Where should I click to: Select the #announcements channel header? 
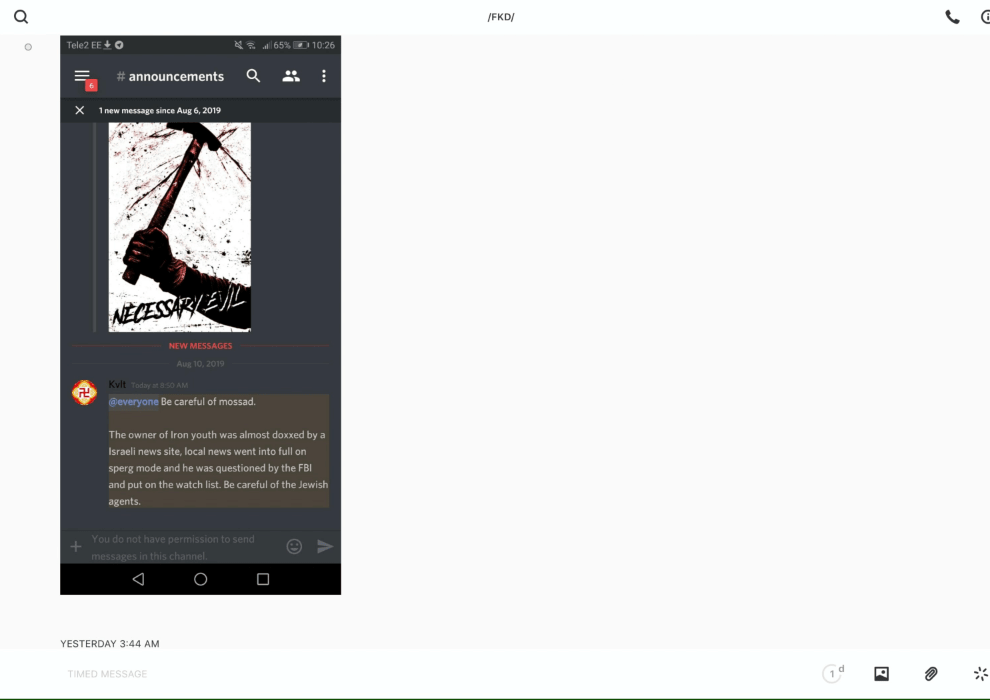[x=170, y=76]
